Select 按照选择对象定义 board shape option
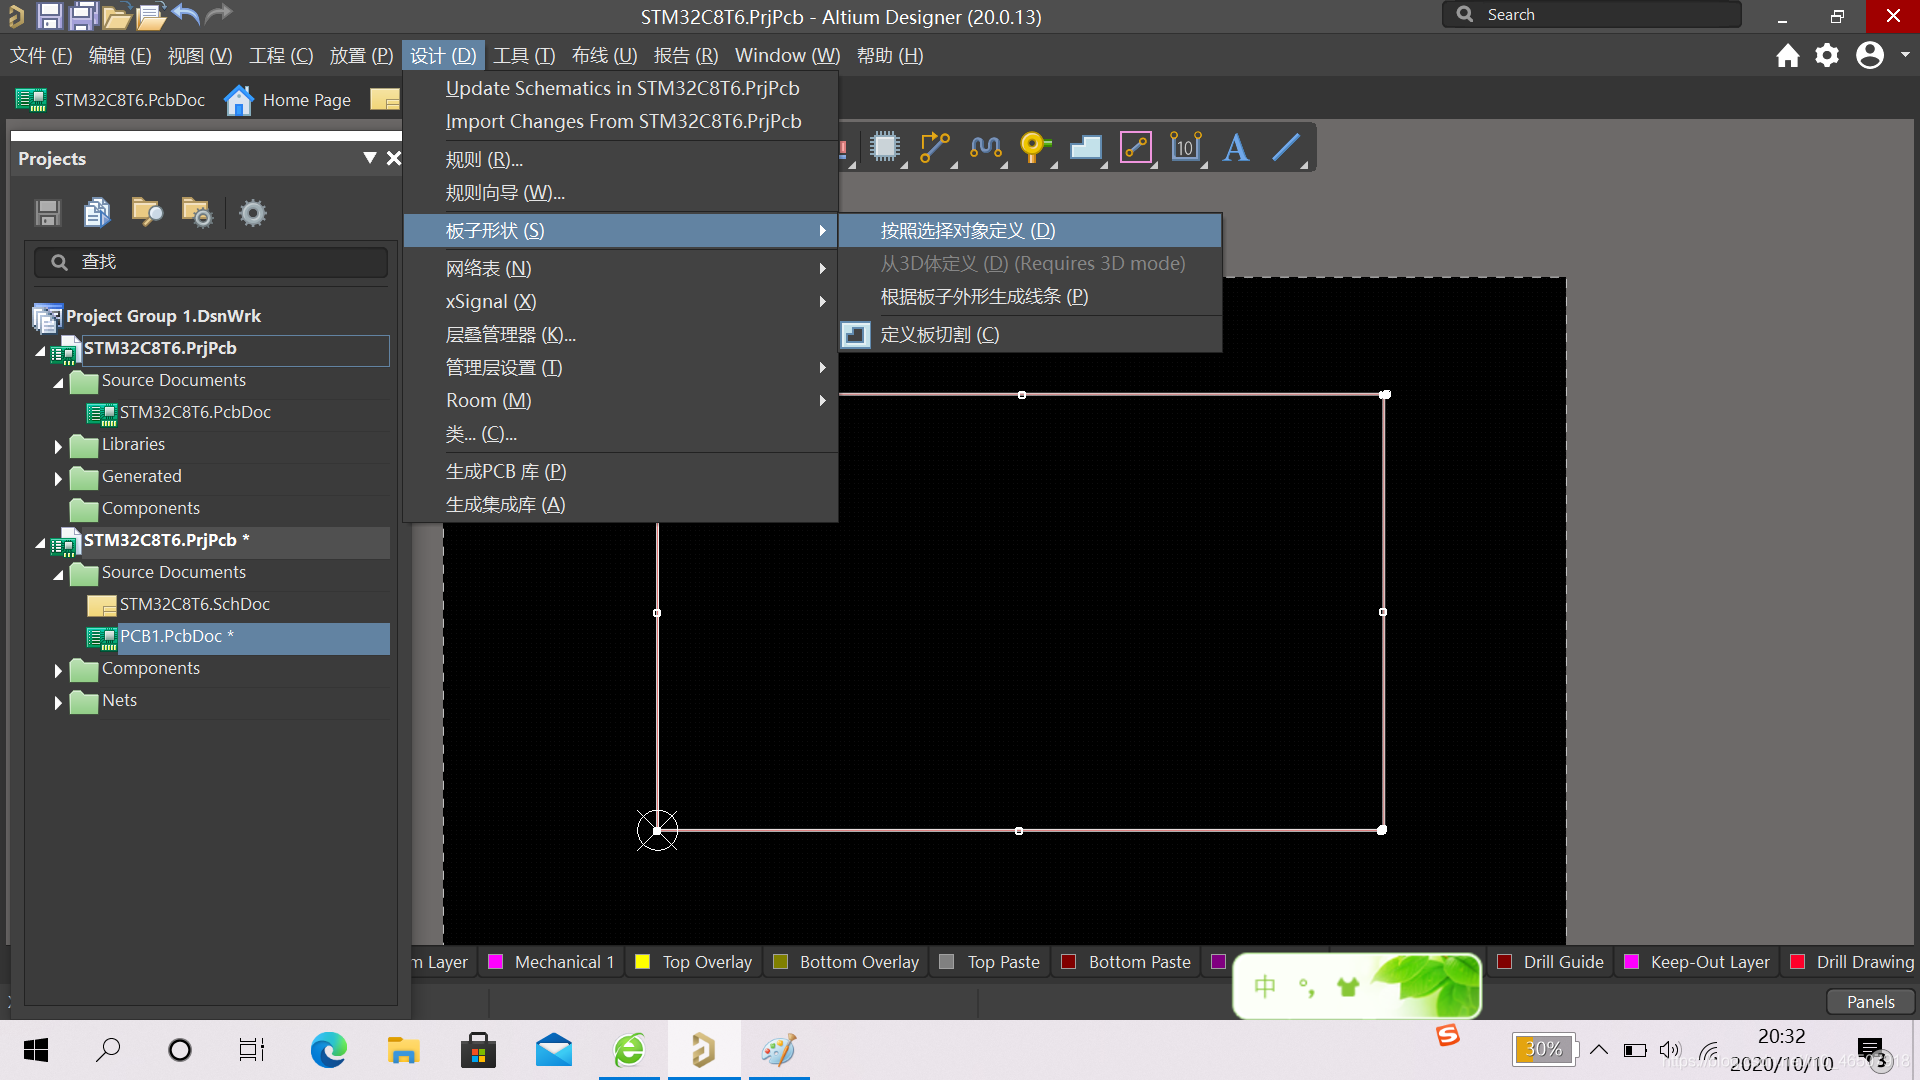Screen dimensions: 1920x1080 tap(969, 229)
